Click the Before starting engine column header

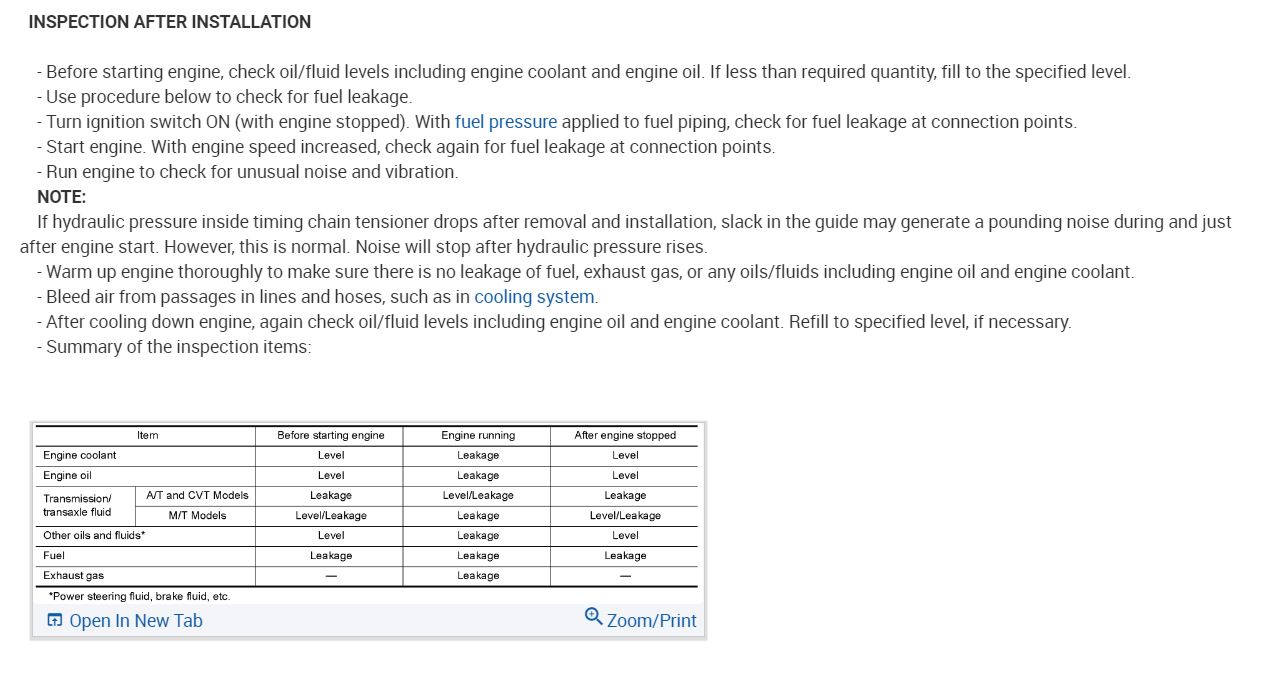tap(330, 435)
